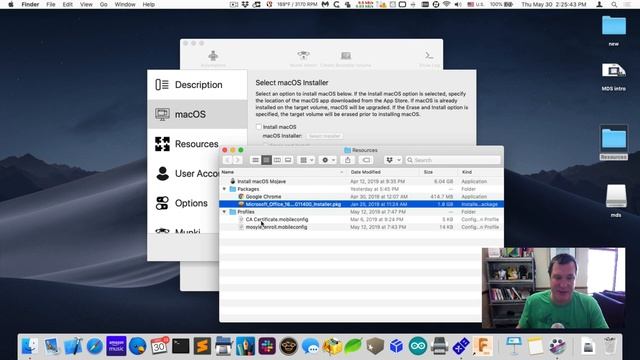Select Microsoft Office installer pkg row

tap(361, 204)
